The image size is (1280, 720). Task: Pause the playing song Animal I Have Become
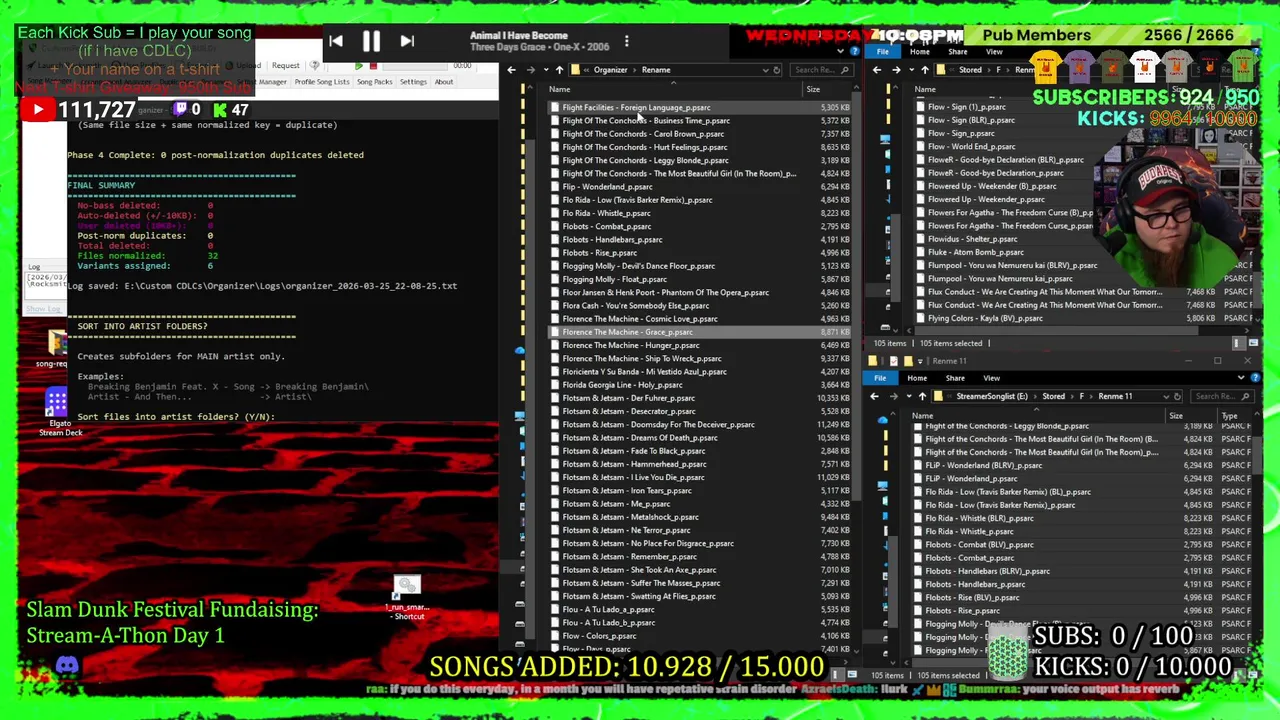tap(371, 41)
